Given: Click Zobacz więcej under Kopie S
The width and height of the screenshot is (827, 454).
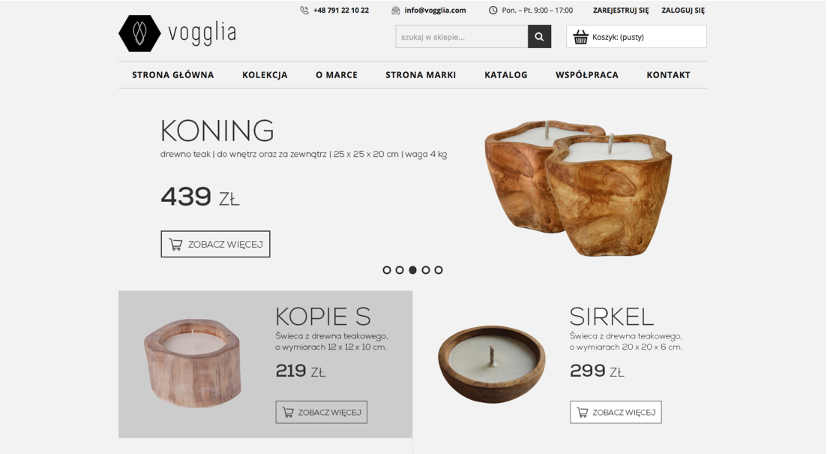Looking at the screenshot, I should [322, 412].
